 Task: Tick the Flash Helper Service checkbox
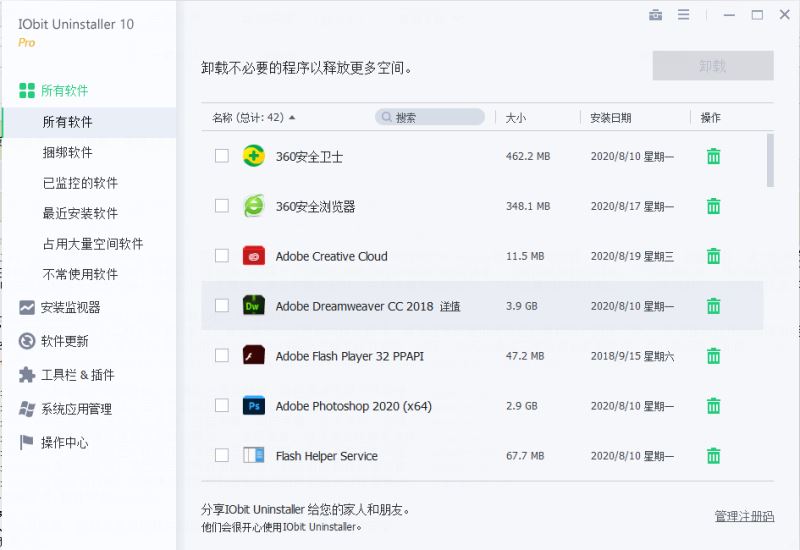[222, 455]
